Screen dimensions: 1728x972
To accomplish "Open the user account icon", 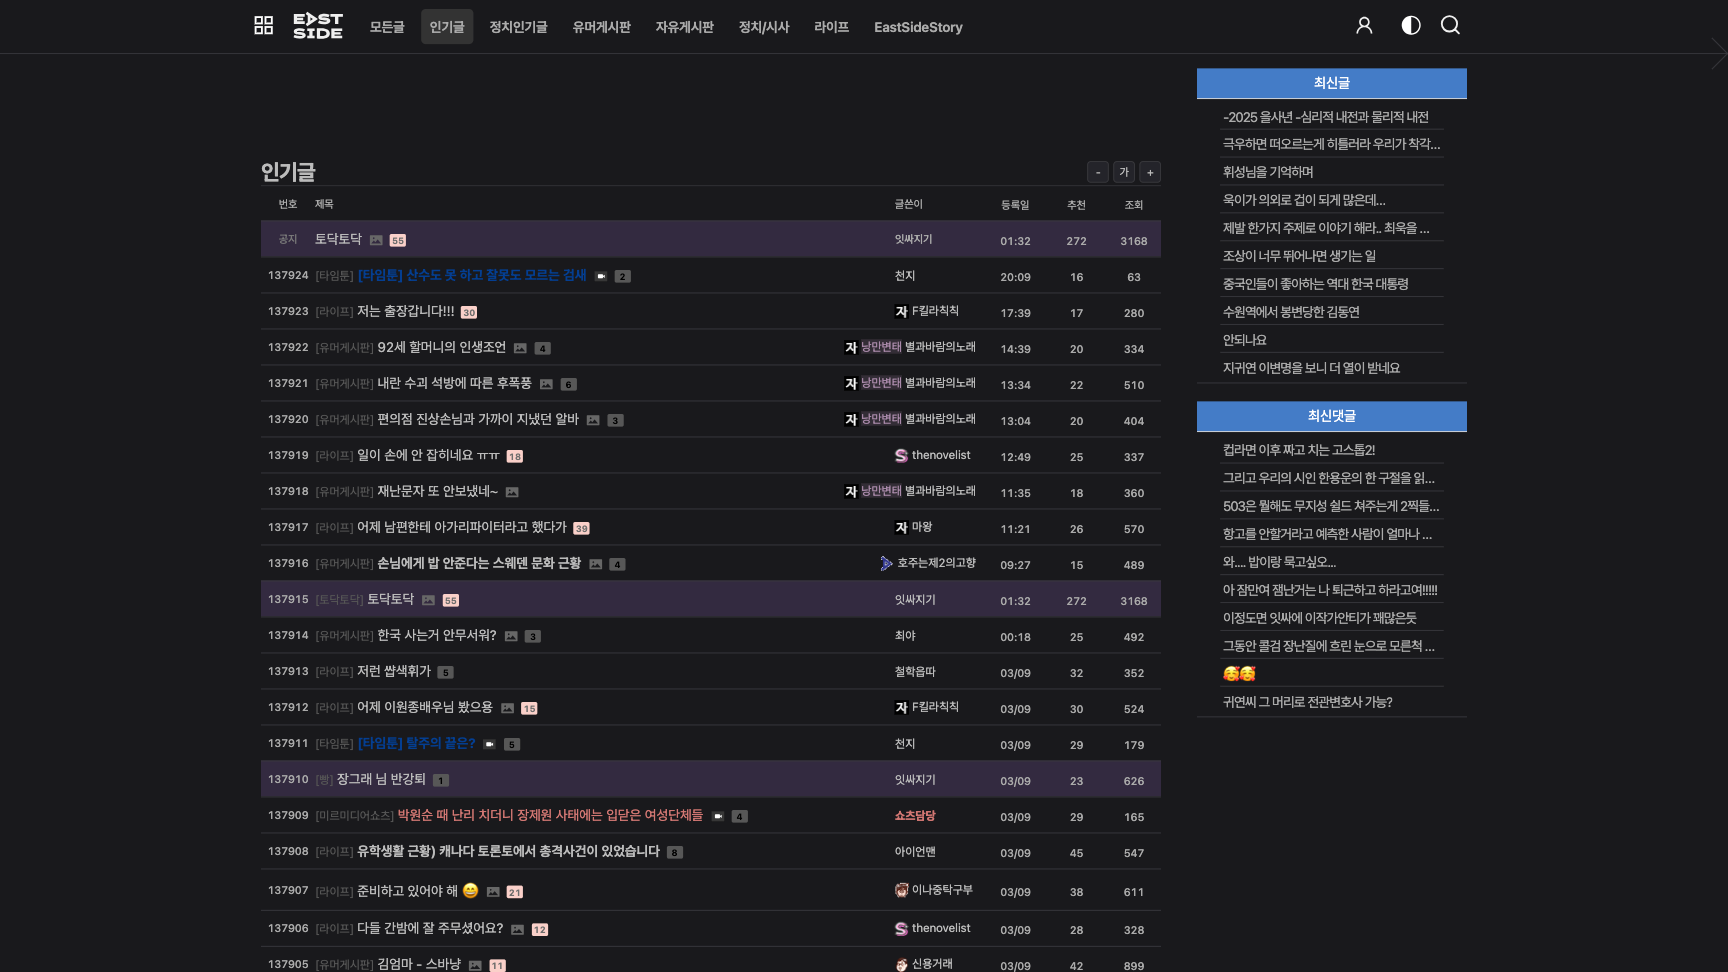I will [1364, 26].
